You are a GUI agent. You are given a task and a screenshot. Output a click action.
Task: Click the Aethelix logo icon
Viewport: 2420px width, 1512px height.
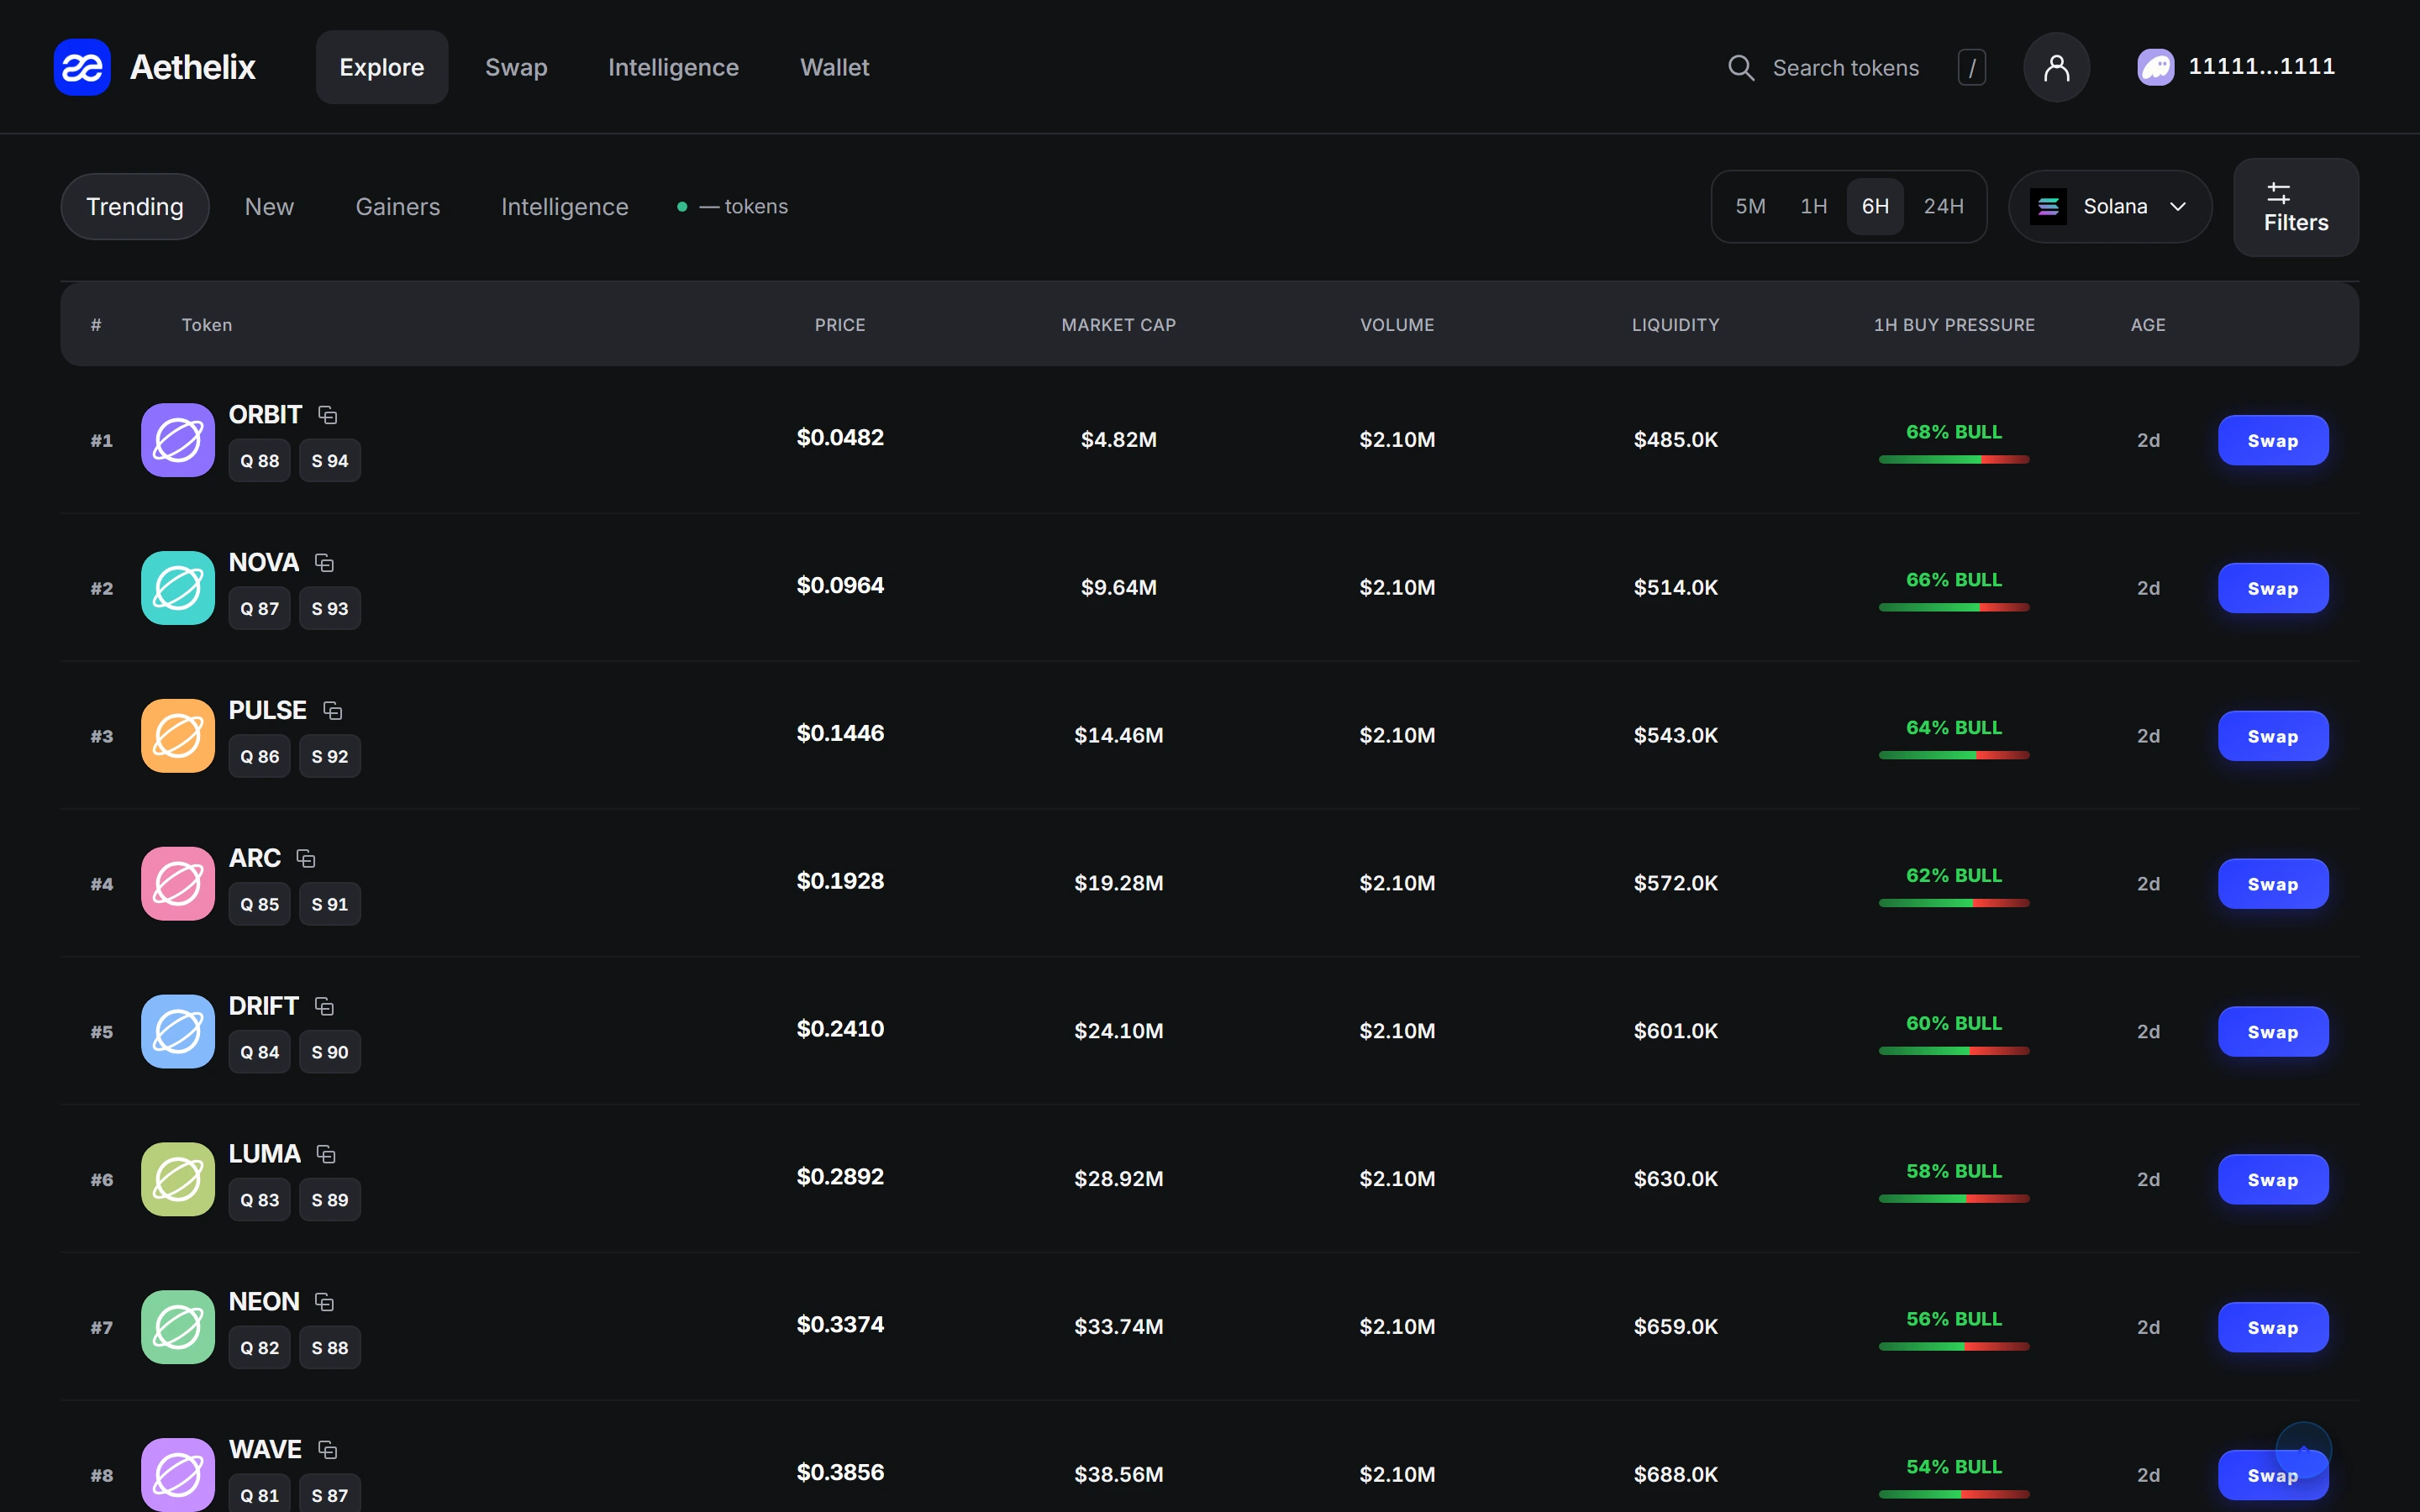coord(82,67)
